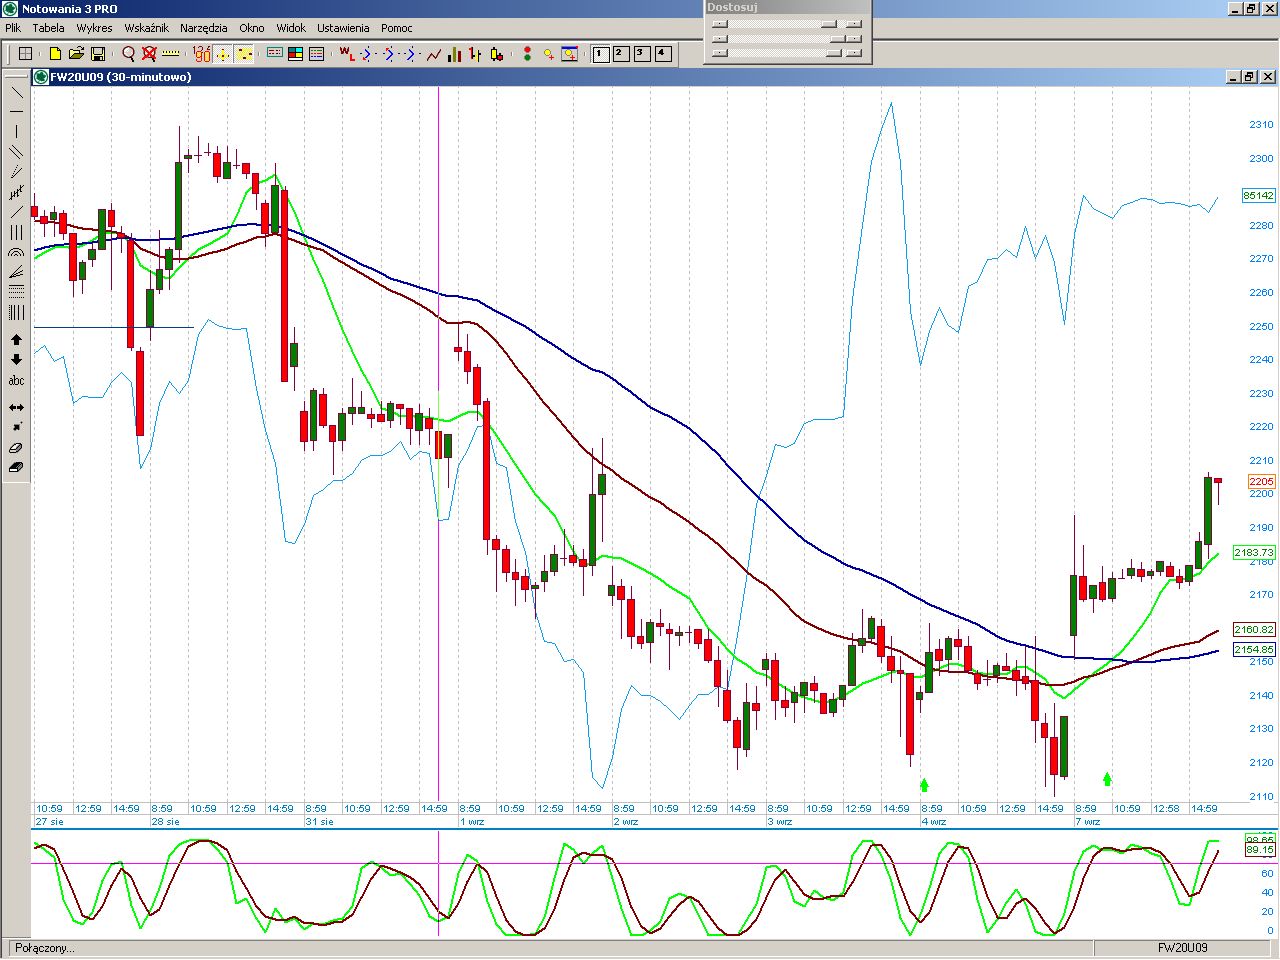Click the green up arrow marker near 4 wrz
Image resolution: width=1280 pixels, height=960 pixels.
point(925,785)
